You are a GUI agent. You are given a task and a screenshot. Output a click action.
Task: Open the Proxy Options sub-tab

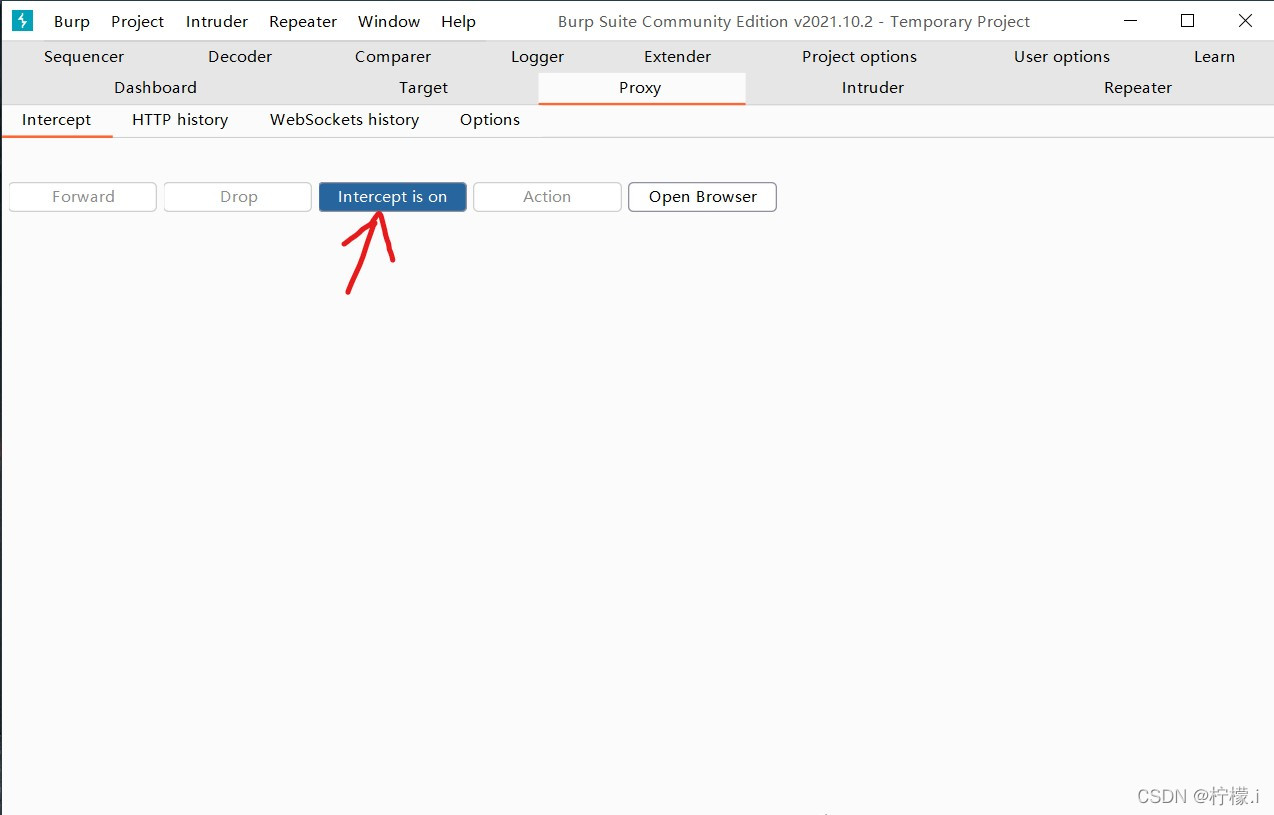click(x=490, y=120)
